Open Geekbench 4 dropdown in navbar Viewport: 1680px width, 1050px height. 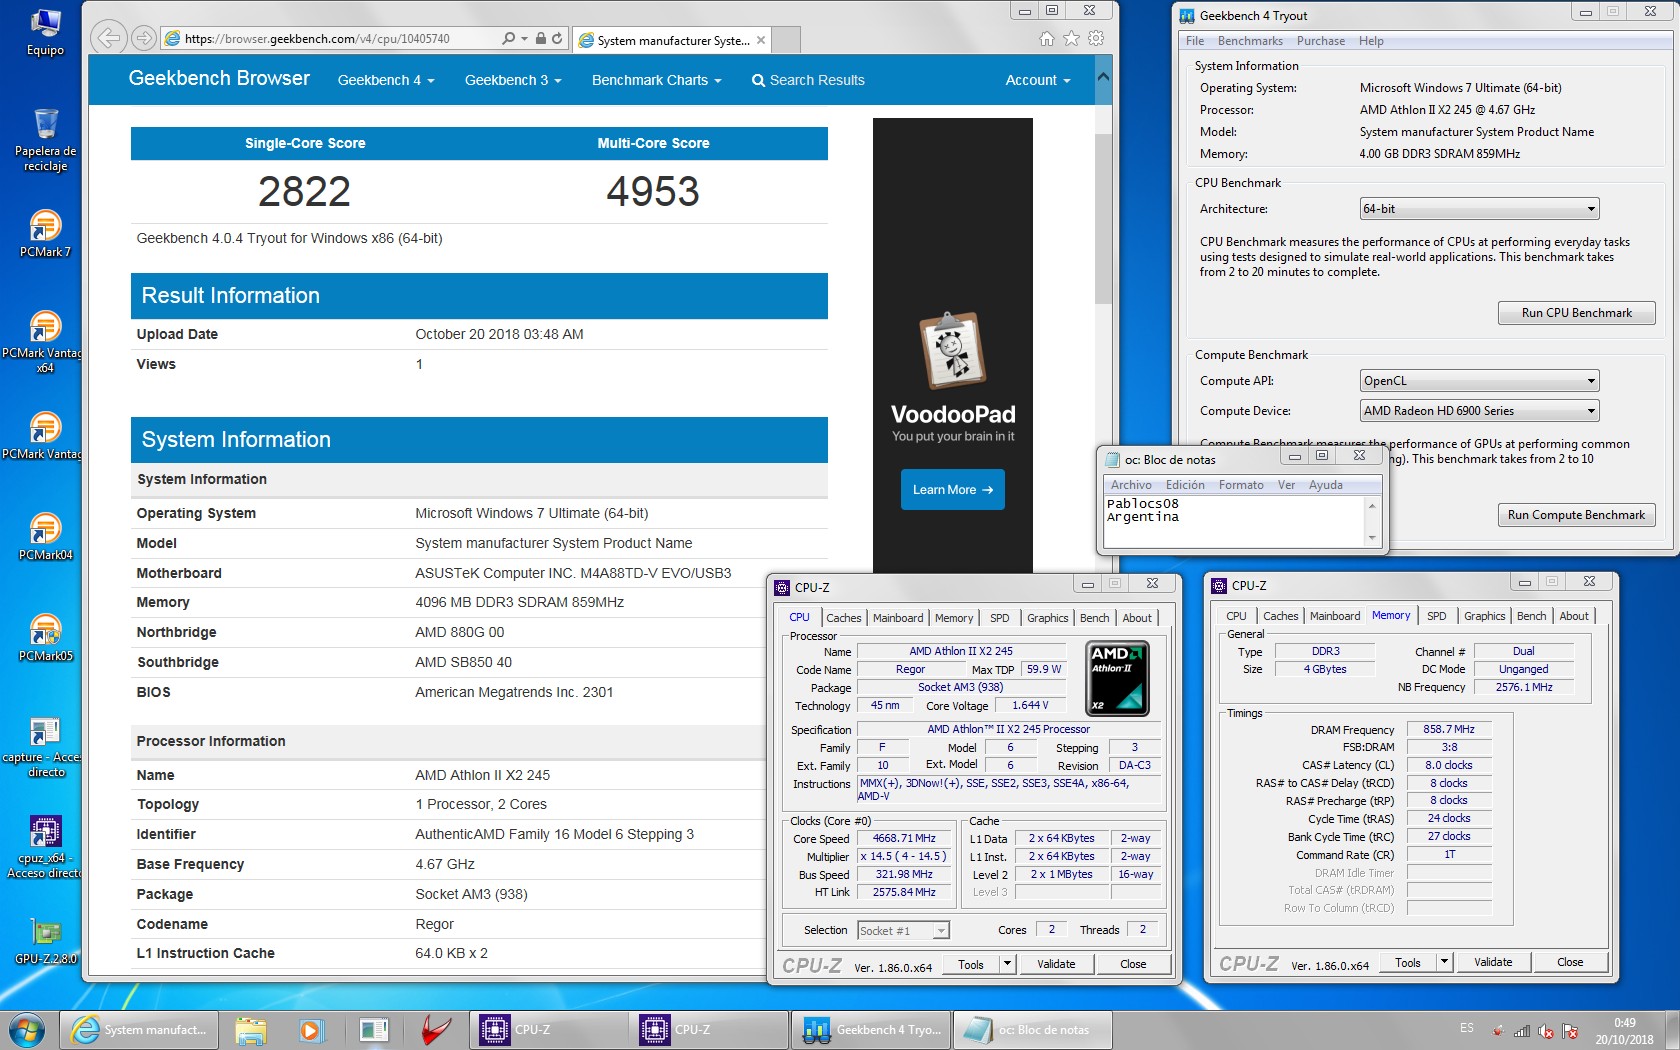(x=386, y=80)
